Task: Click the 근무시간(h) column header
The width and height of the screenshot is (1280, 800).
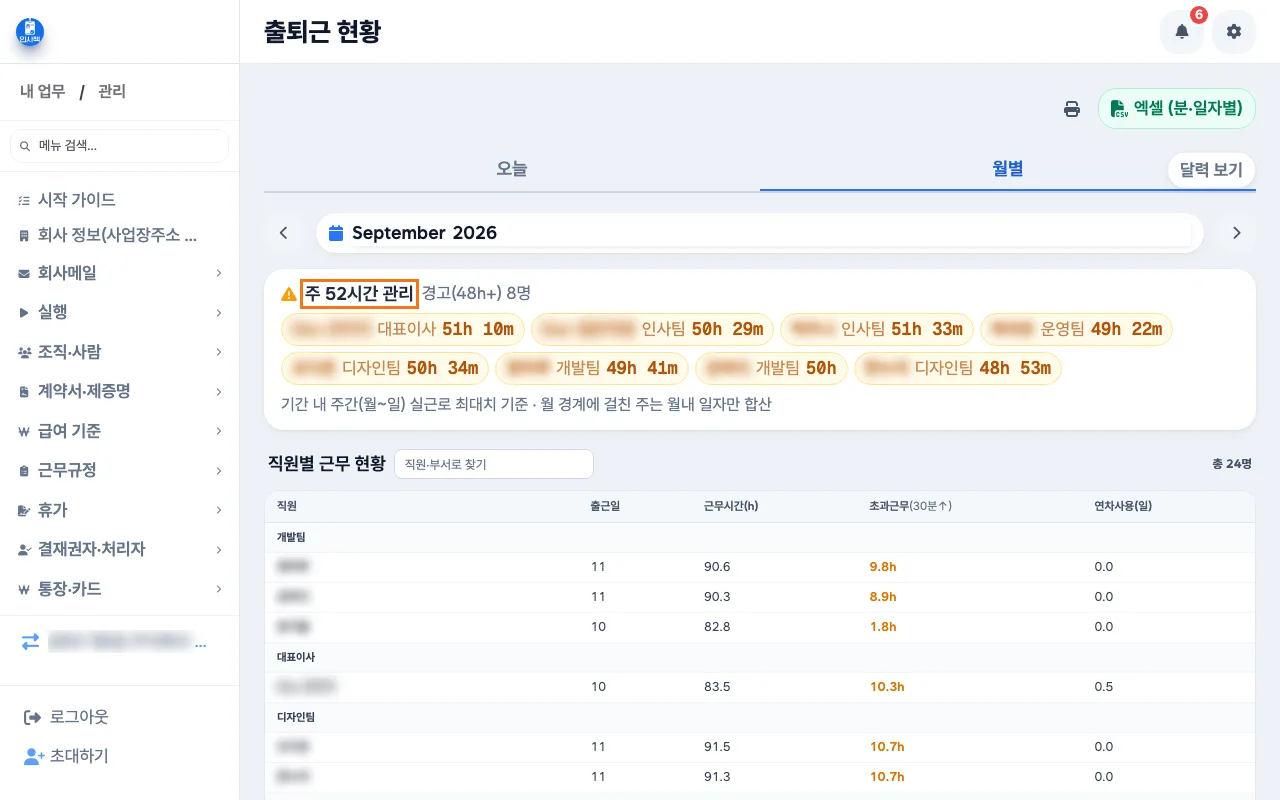Action: coord(731,506)
